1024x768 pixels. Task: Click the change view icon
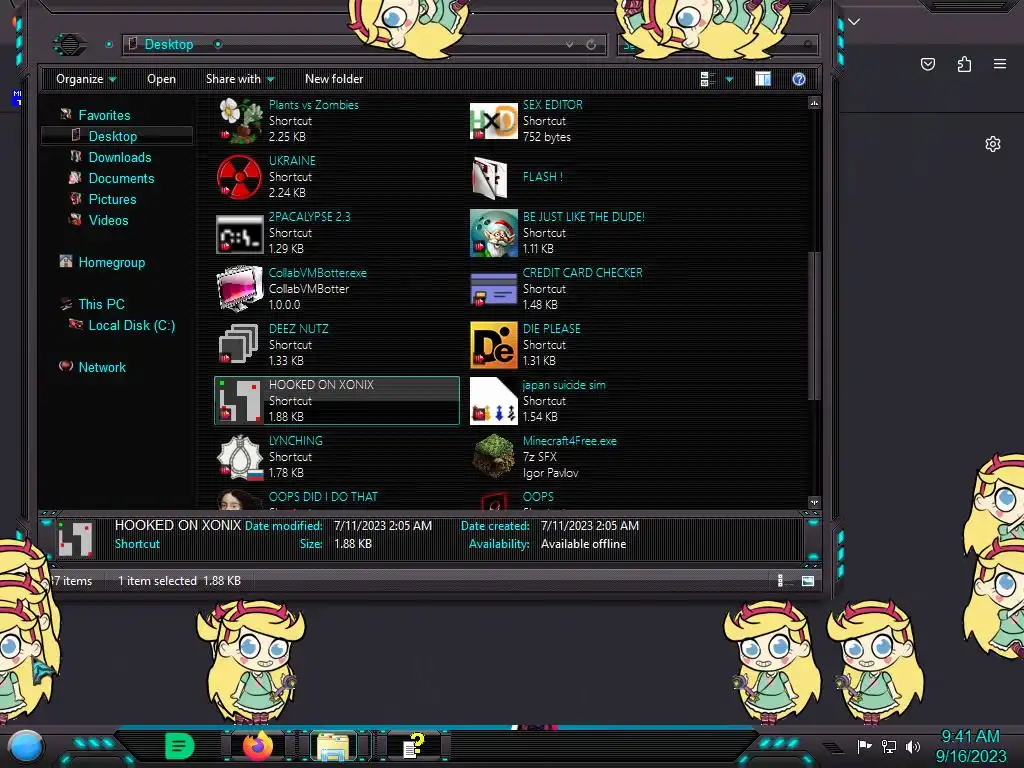click(x=708, y=79)
